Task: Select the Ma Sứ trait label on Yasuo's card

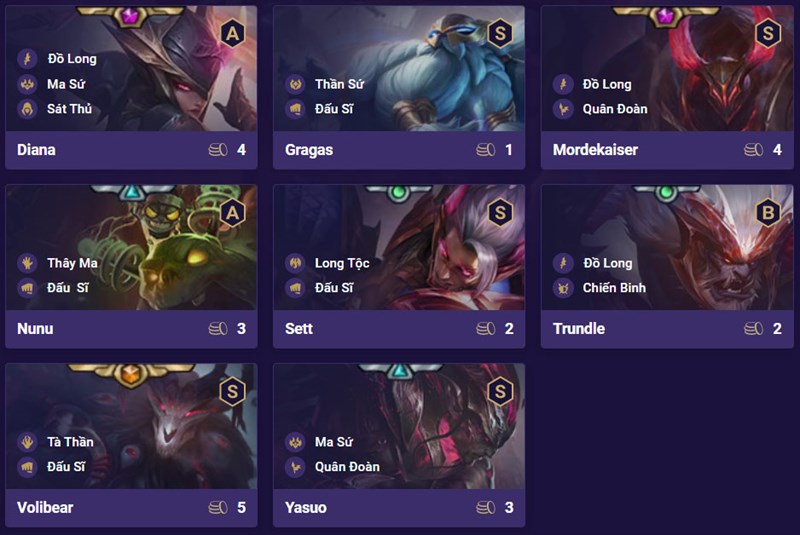Action: pos(335,442)
